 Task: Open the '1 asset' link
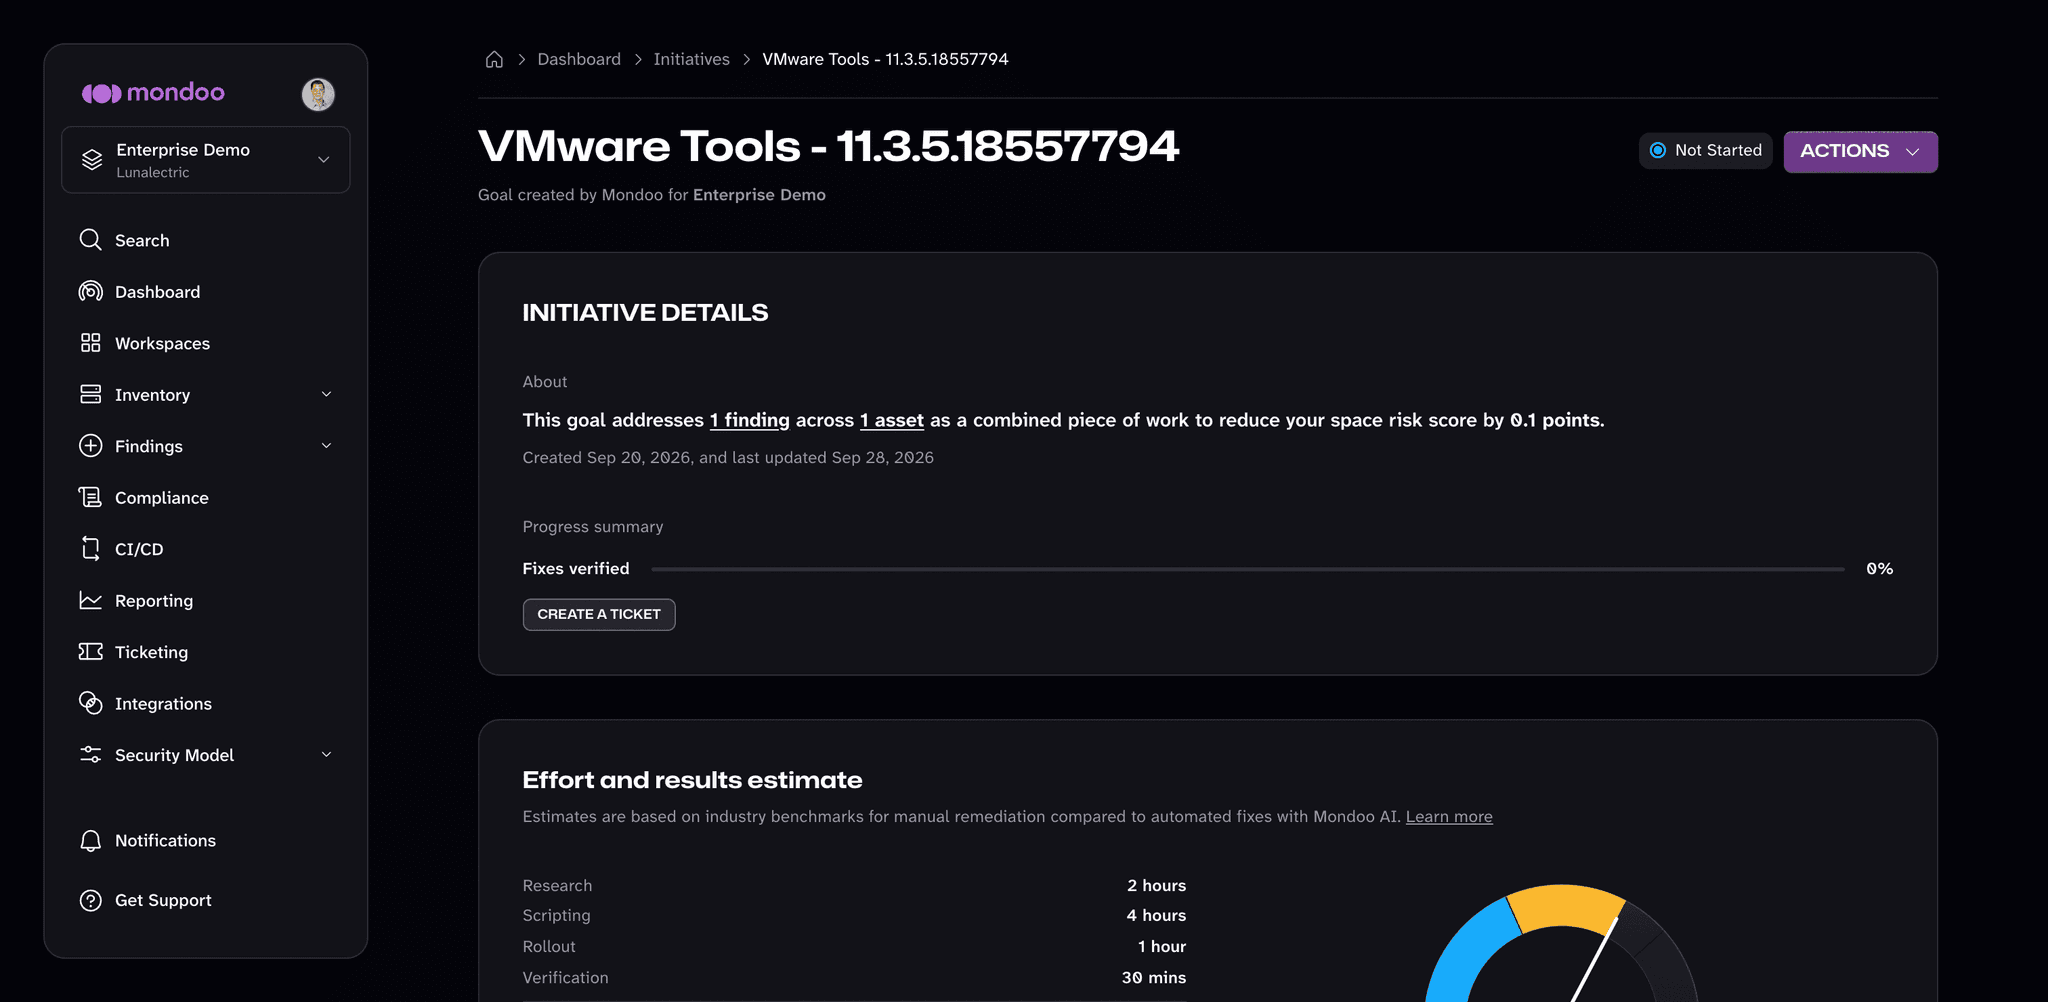tap(892, 420)
